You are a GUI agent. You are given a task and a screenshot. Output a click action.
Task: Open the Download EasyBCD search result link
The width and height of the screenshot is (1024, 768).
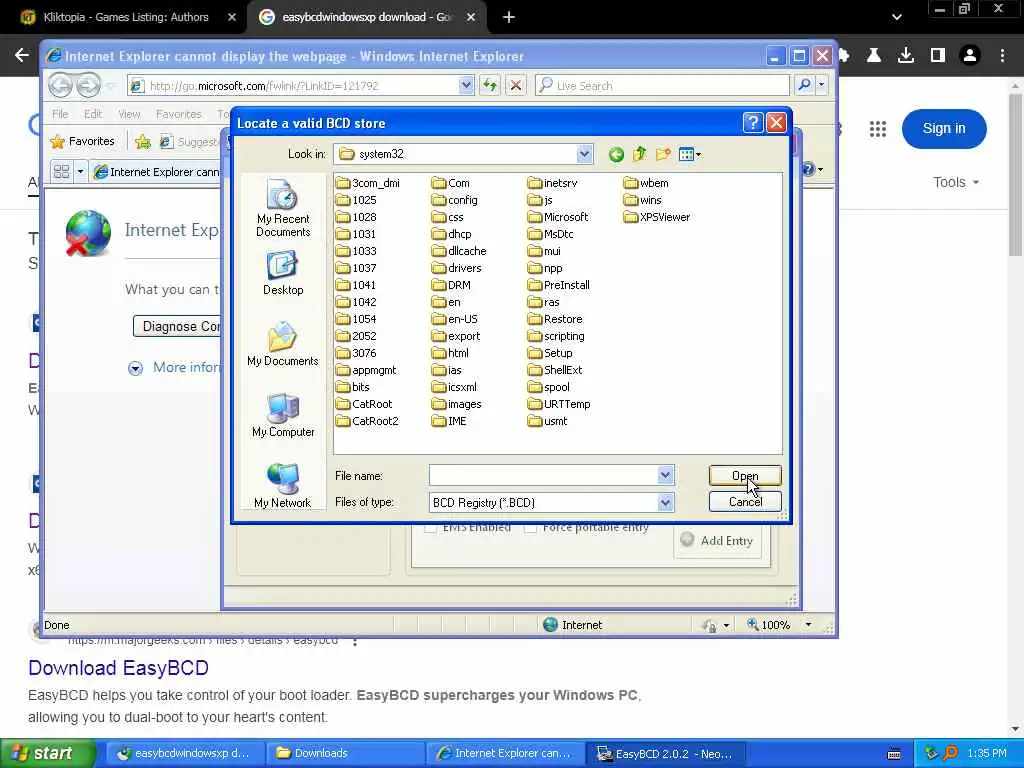tap(118, 668)
